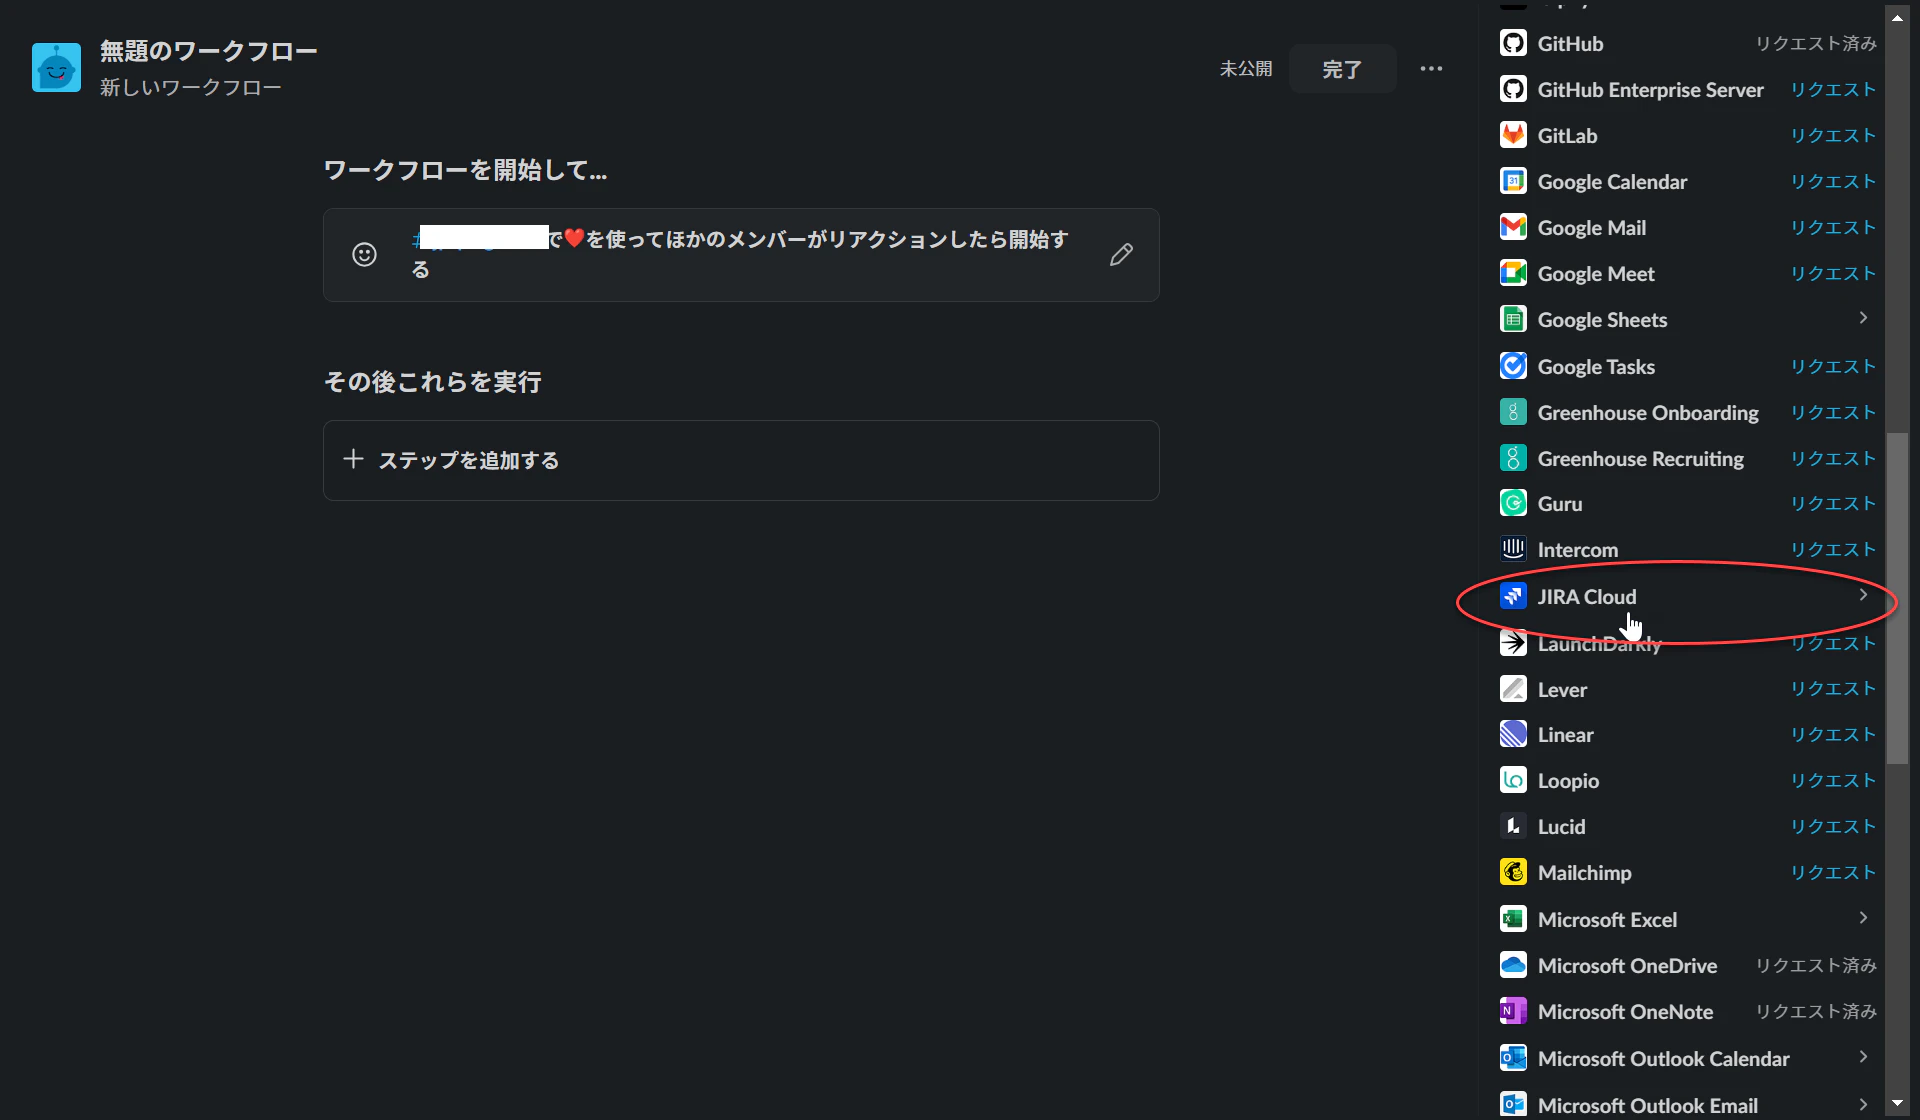The width and height of the screenshot is (1920, 1120).
Task: Click the JIRA Cloud icon
Action: point(1513,596)
